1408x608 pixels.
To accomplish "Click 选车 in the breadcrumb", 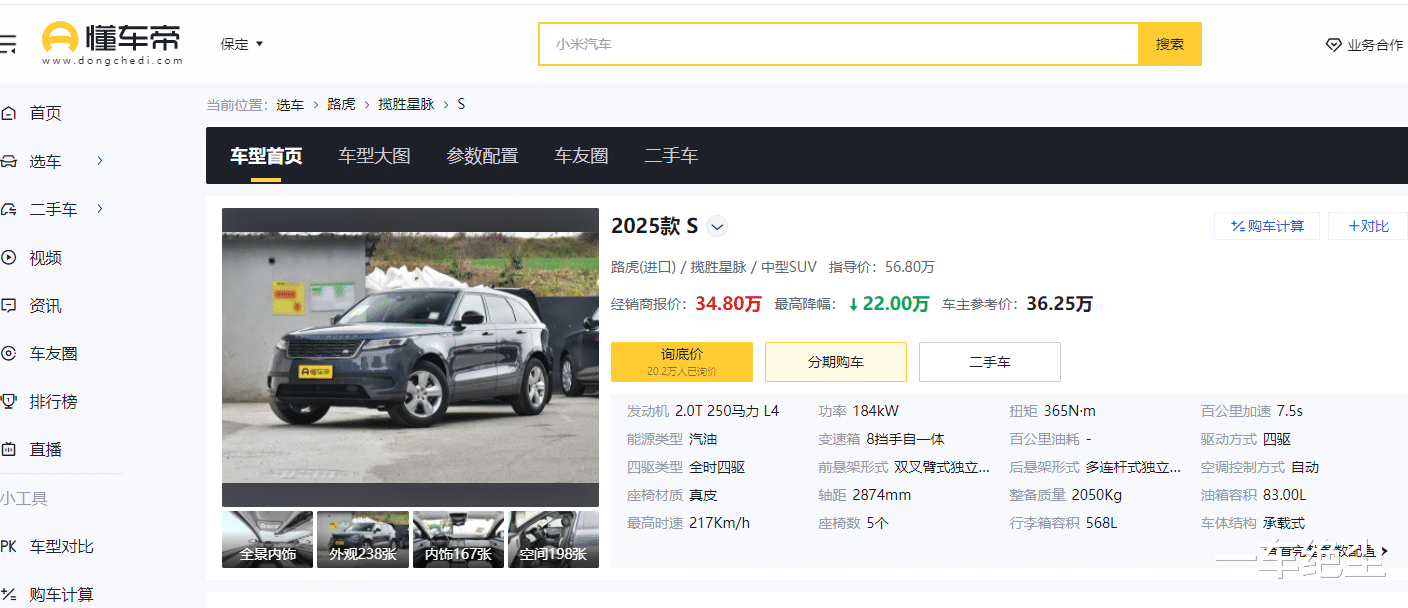I will coord(290,104).
